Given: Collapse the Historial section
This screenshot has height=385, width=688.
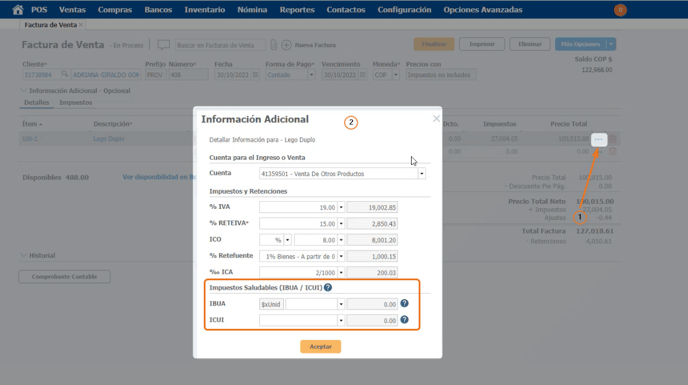Looking at the screenshot, I should click(x=38, y=255).
